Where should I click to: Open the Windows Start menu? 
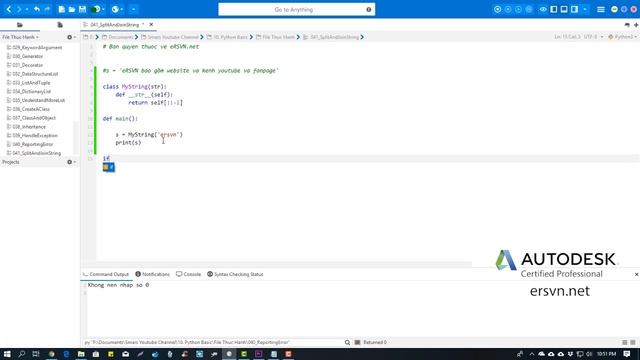7,354
